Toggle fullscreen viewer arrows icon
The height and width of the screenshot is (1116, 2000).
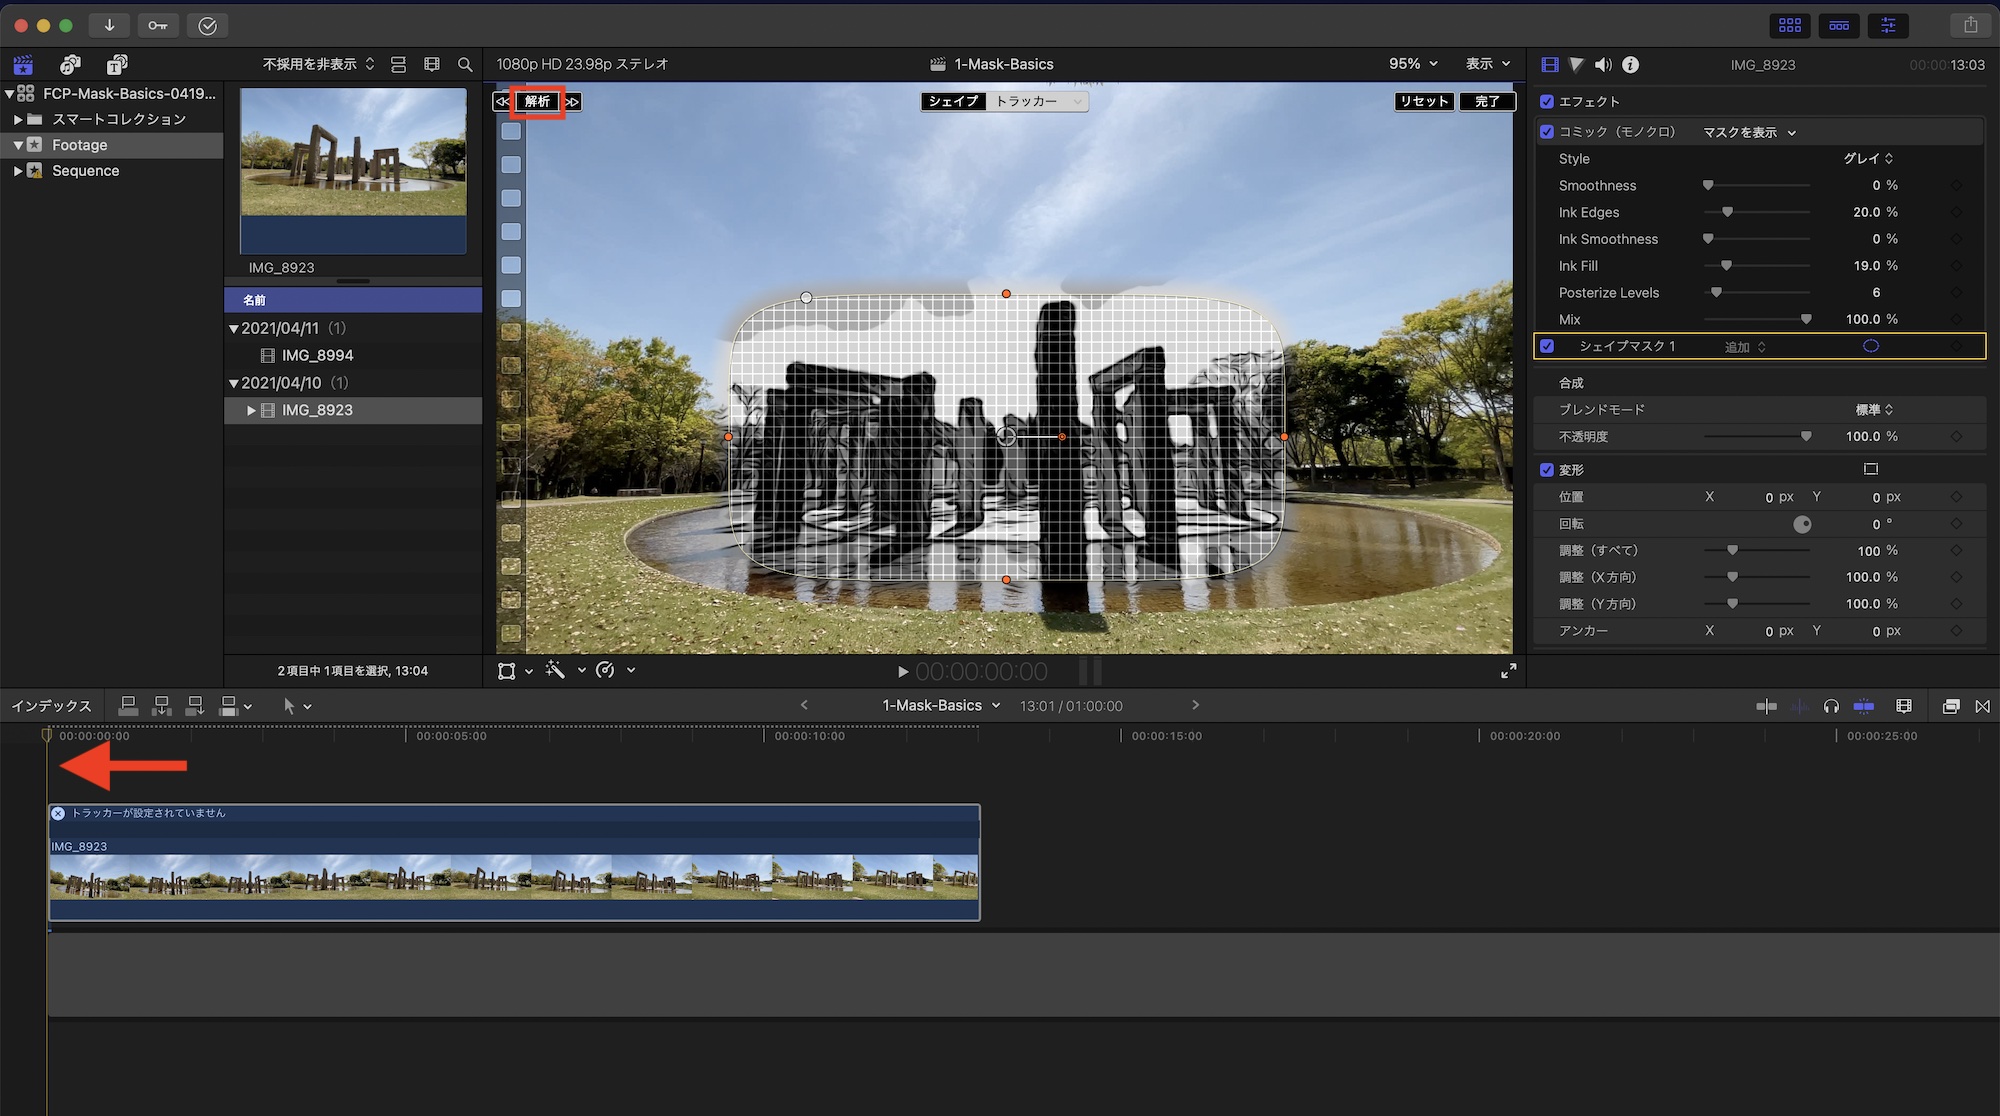[x=1508, y=671]
